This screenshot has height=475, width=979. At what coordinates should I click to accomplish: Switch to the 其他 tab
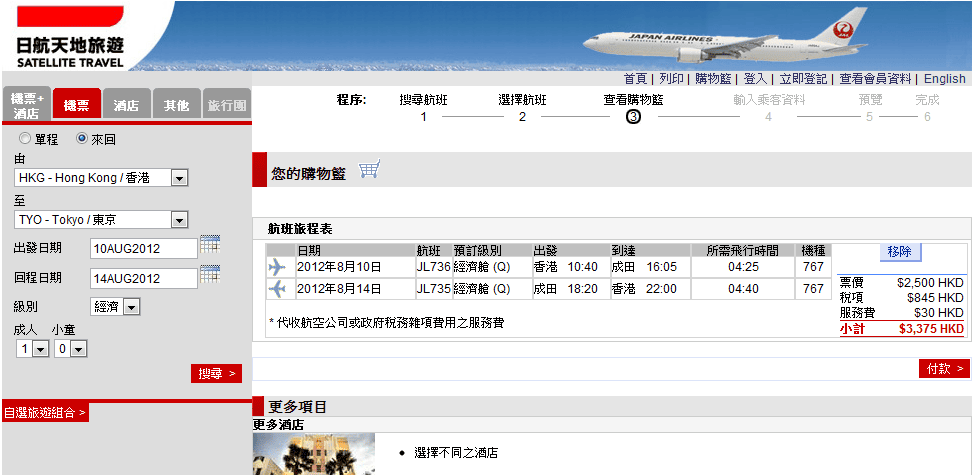coord(176,105)
